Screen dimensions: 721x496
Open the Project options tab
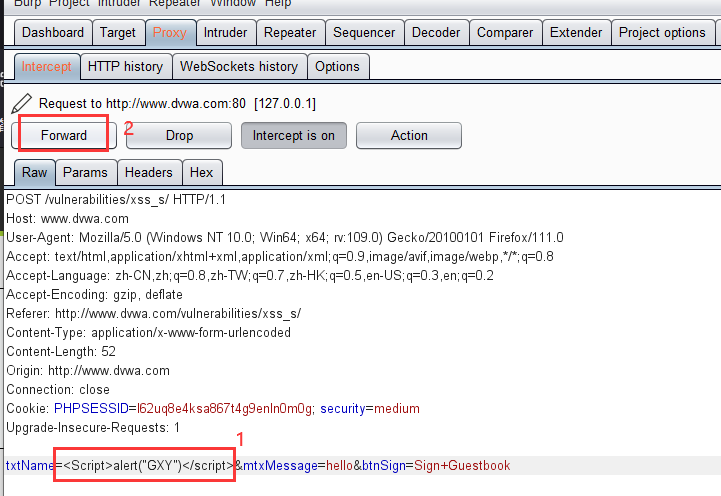[x=662, y=33]
